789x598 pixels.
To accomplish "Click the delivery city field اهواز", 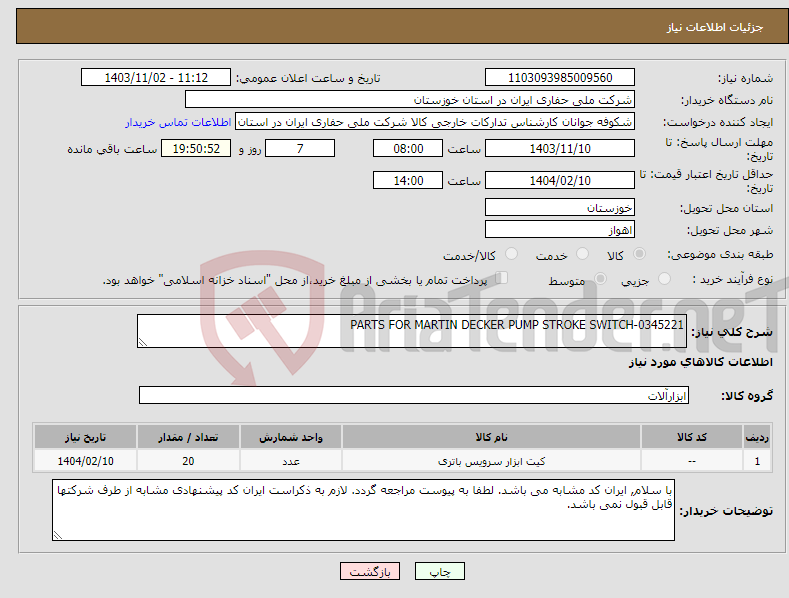I will (560, 230).
